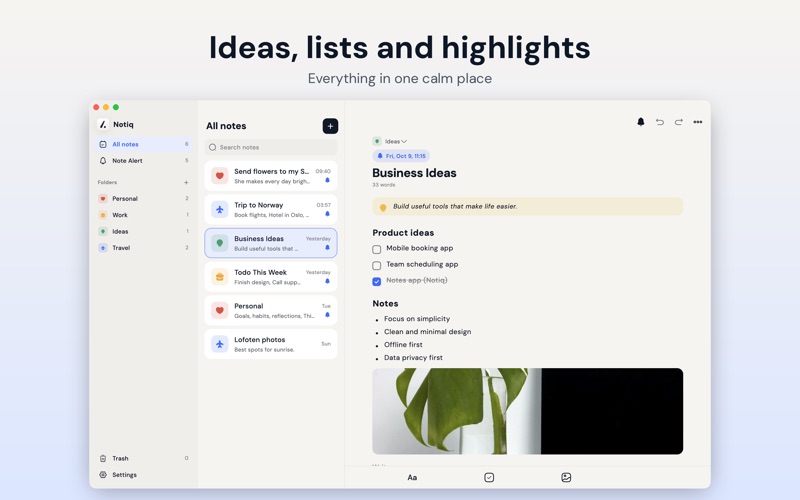Insert an image from bottom toolbar

tap(566, 478)
